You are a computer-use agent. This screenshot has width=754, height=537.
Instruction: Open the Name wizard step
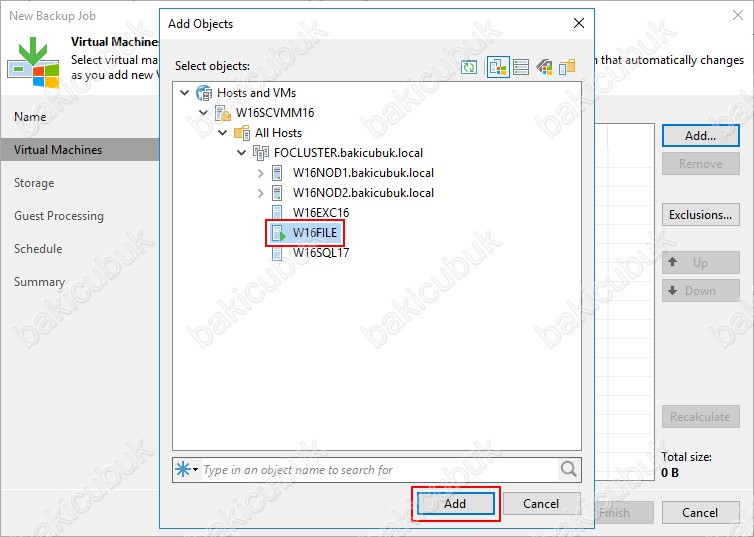coord(30,117)
